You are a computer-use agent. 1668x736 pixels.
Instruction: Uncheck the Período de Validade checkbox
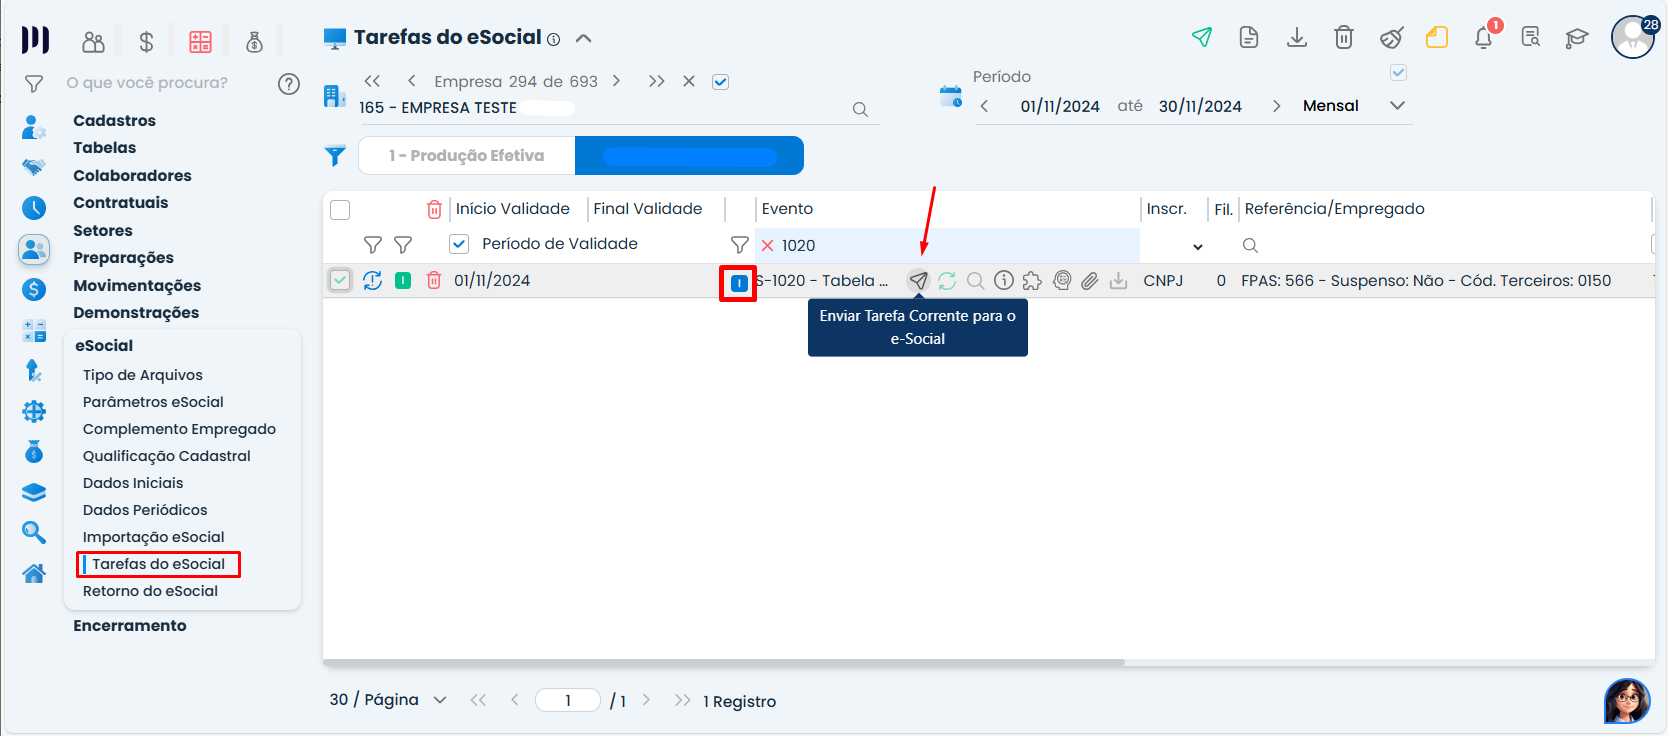click(x=459, y=244)
